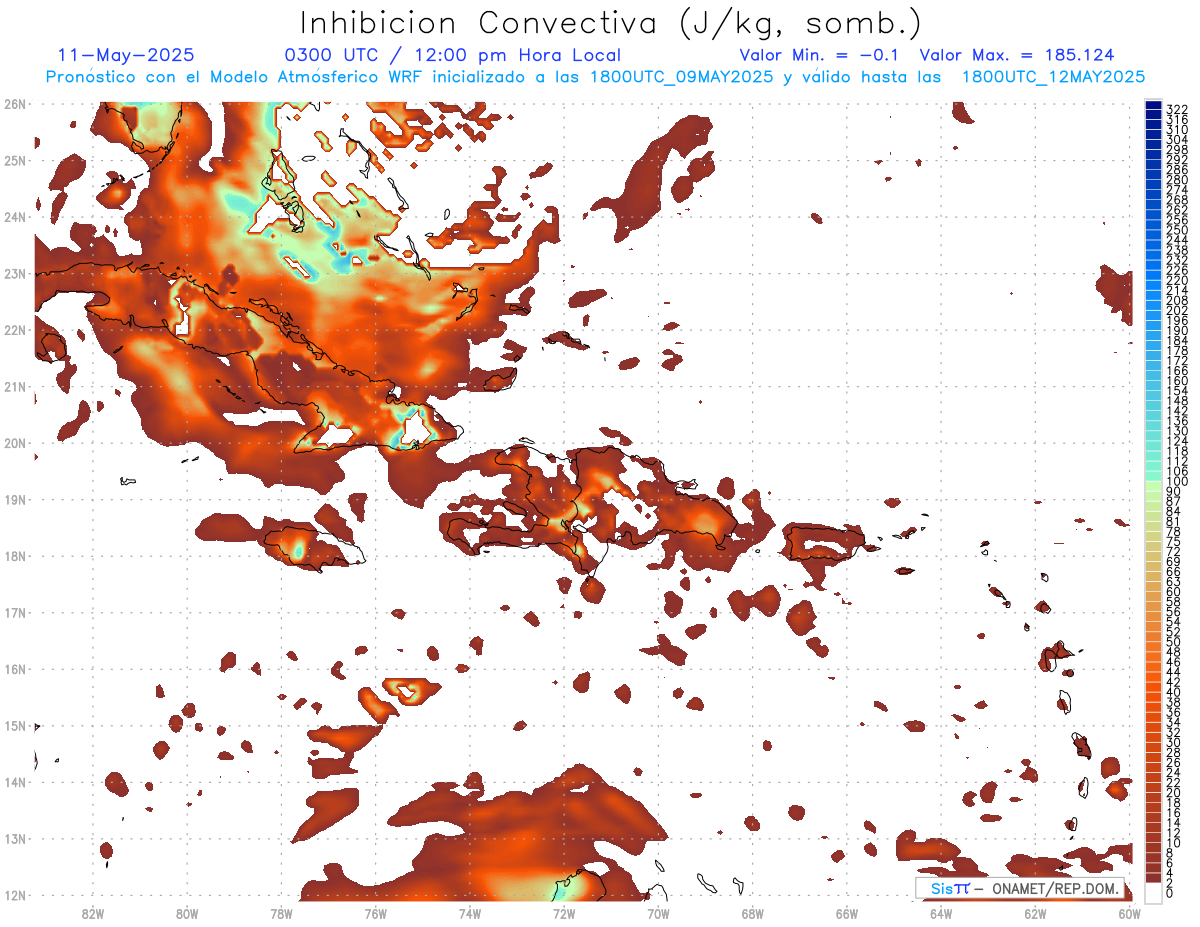Click the "13N" latitude label
The width and height of the screenshot is (1200, 927).
click(14, 838)
